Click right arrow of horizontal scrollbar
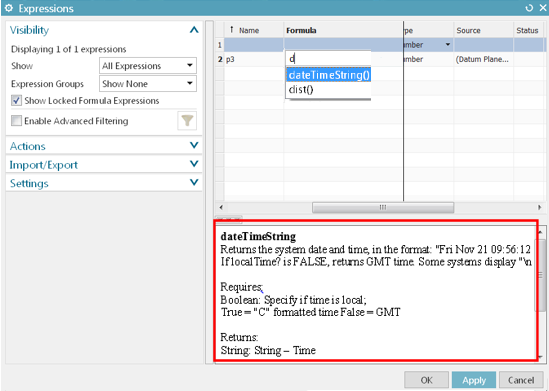 pos(540,207)
